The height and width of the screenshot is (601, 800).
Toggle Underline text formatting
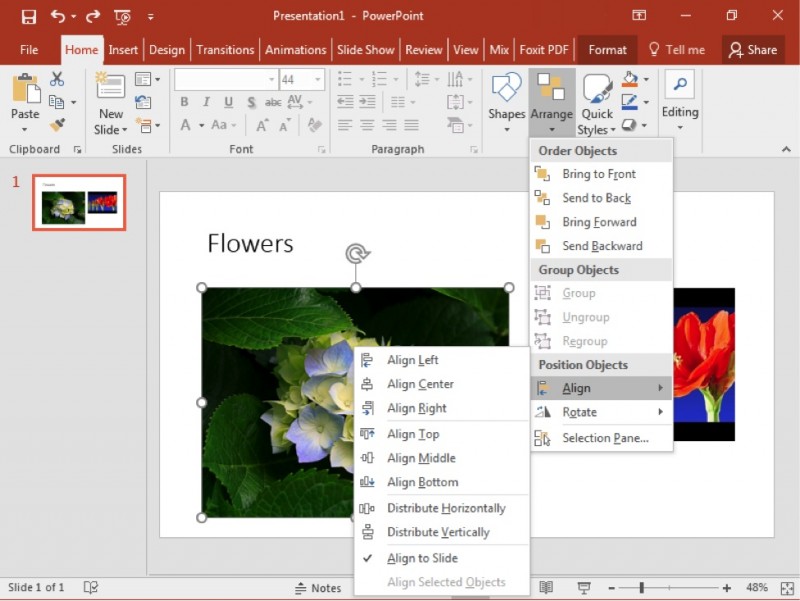pos(228,102)
